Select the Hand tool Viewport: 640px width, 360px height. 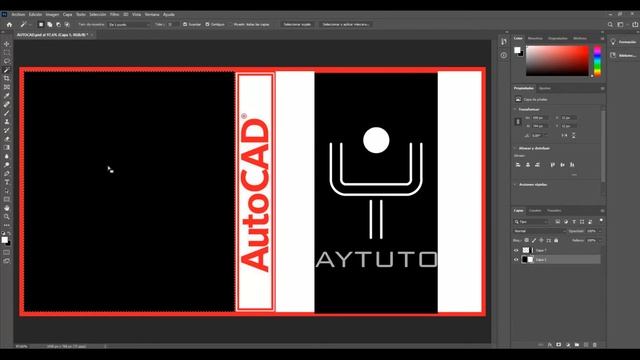pos(7,208)
